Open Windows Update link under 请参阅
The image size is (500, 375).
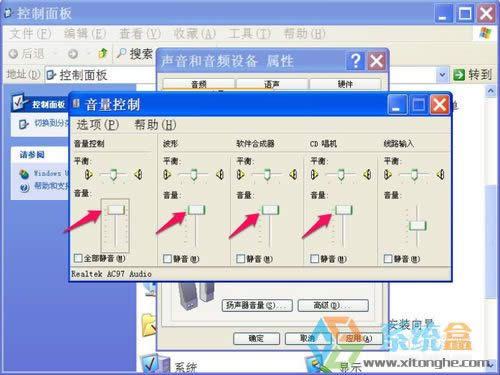click(x=43, y=174)
